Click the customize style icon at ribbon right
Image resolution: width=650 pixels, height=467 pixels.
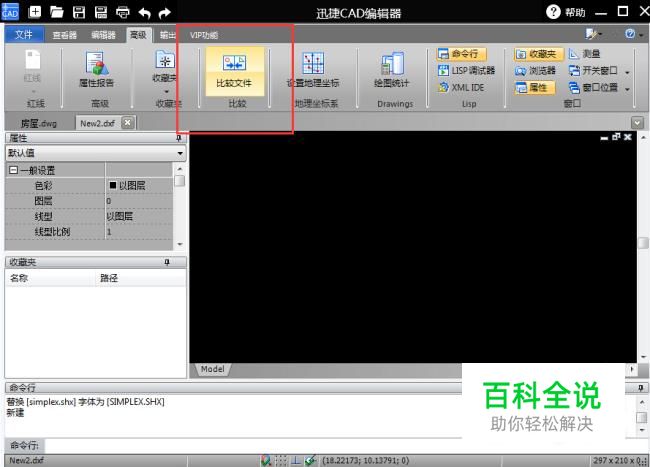[x=591, y=34]
